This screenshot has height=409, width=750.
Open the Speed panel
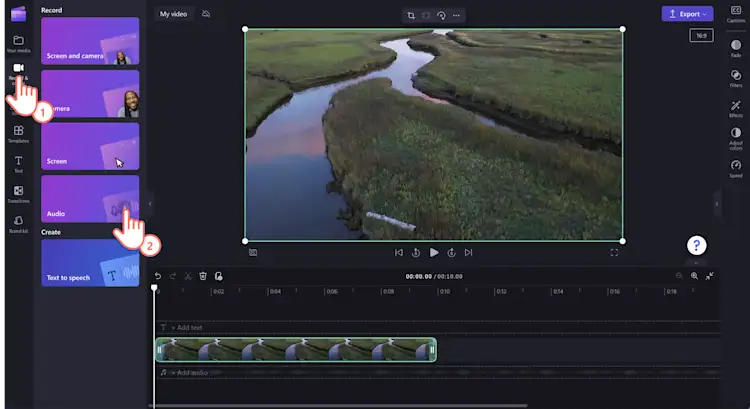[736, 168]
